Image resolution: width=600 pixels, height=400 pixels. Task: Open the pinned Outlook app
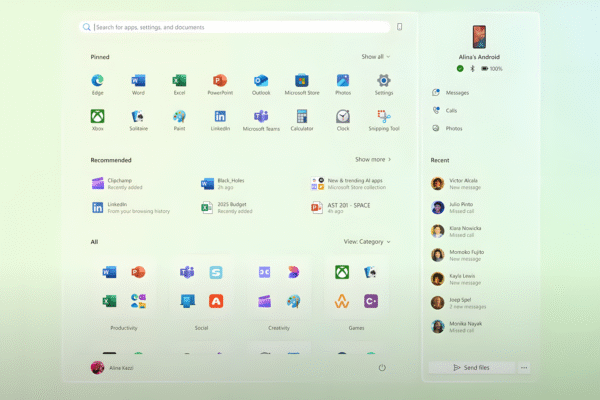261,84
